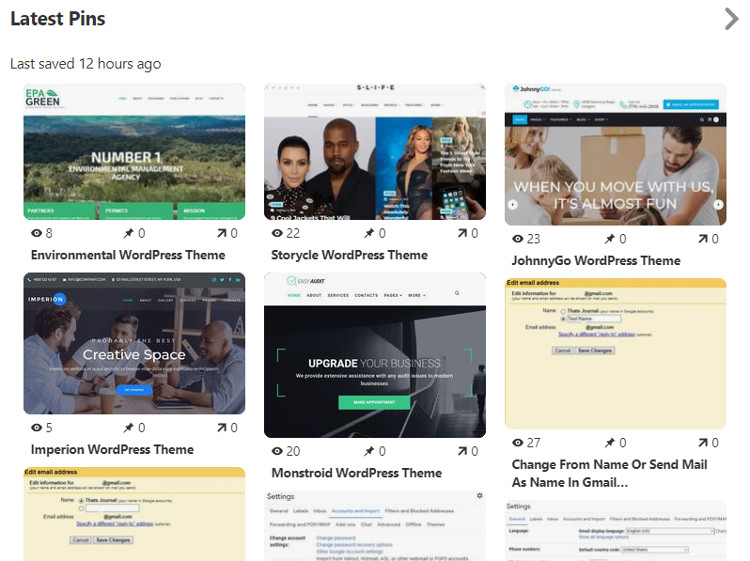750x561 pixels.
Task: Open the Gmail Accounts and Import settings pin
Action: [x=375, y=526]
